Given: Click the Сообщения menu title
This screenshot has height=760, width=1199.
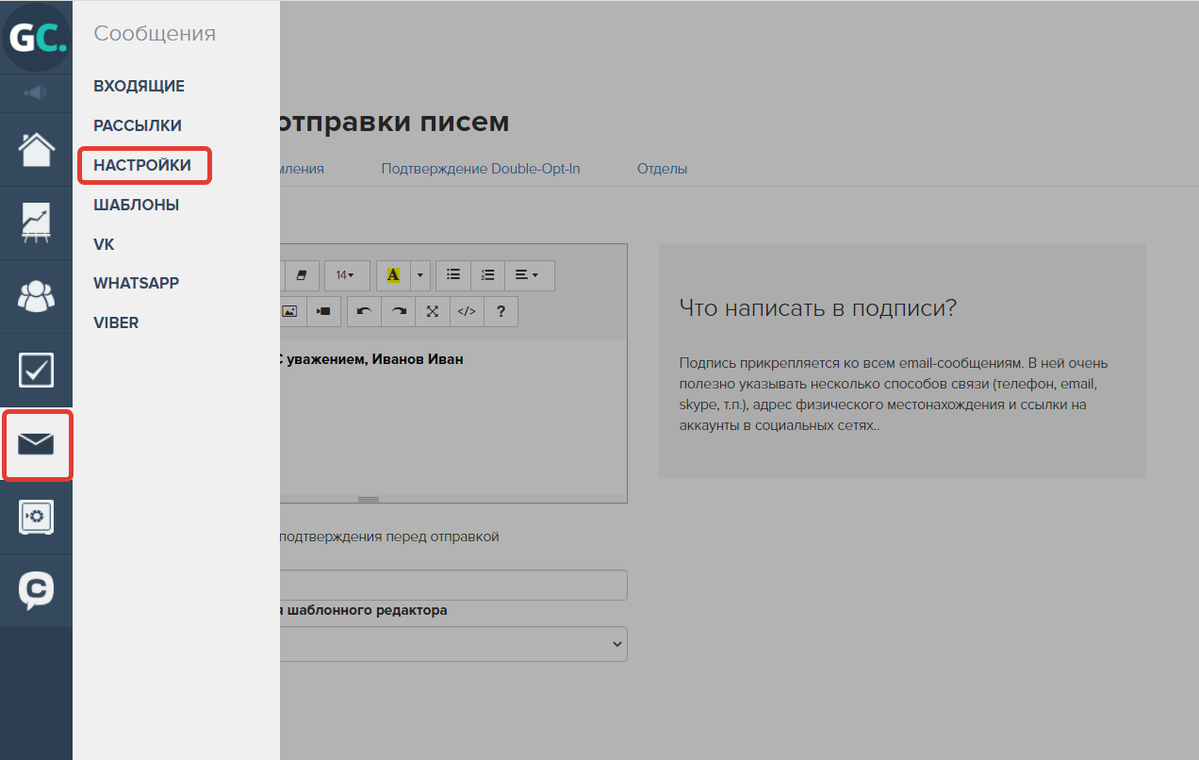Looking at the screenshot, I should (x=154, y=34).
